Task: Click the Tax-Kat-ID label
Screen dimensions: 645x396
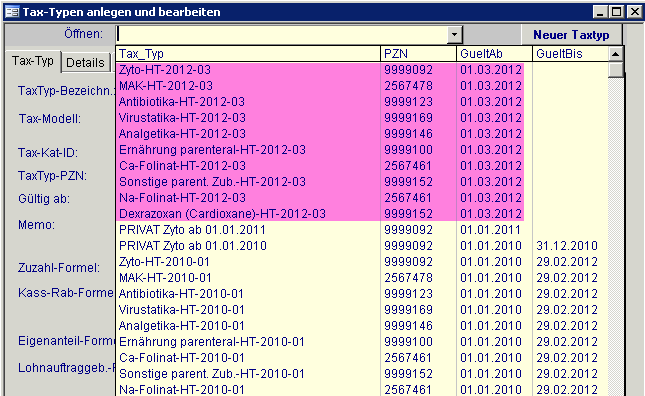Action: click(48, 153)
